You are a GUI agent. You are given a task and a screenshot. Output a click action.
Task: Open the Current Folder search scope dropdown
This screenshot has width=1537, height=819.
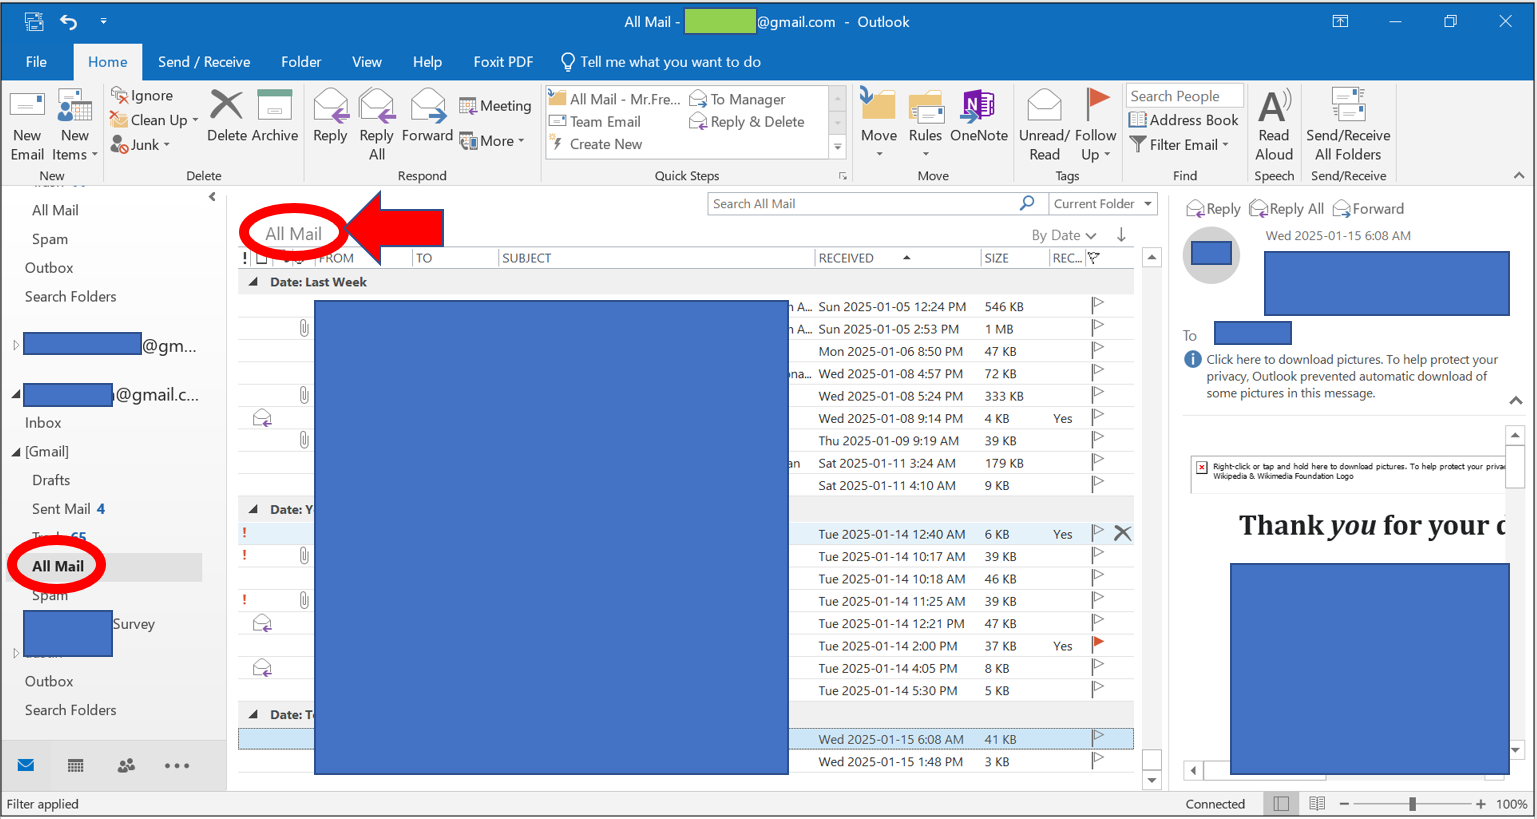tap(1102, 204)
